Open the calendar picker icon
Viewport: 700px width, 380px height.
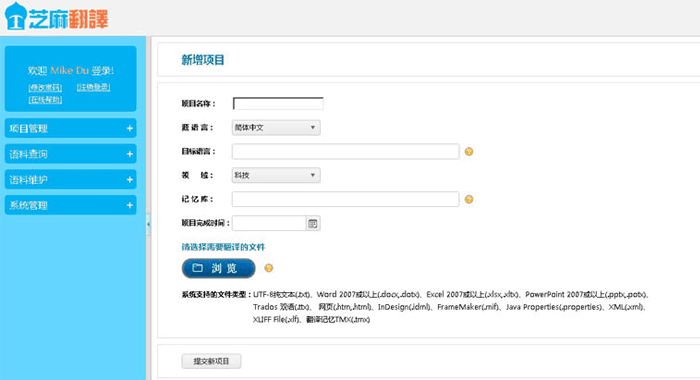click(313, 223)
